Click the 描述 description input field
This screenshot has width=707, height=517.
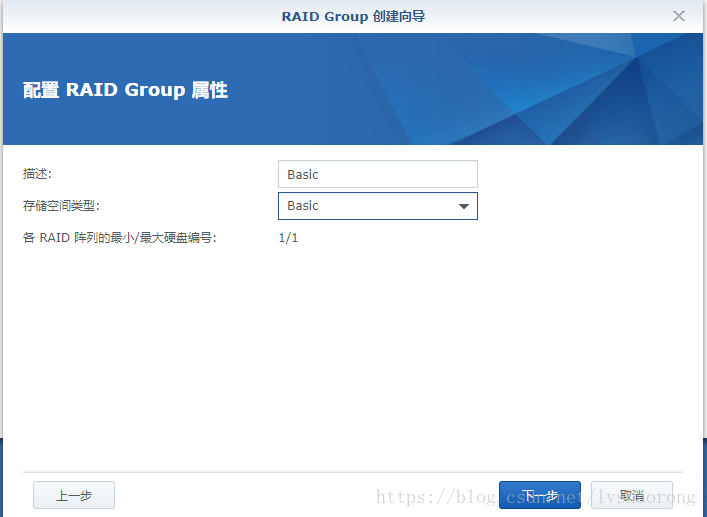coord(378,174)
